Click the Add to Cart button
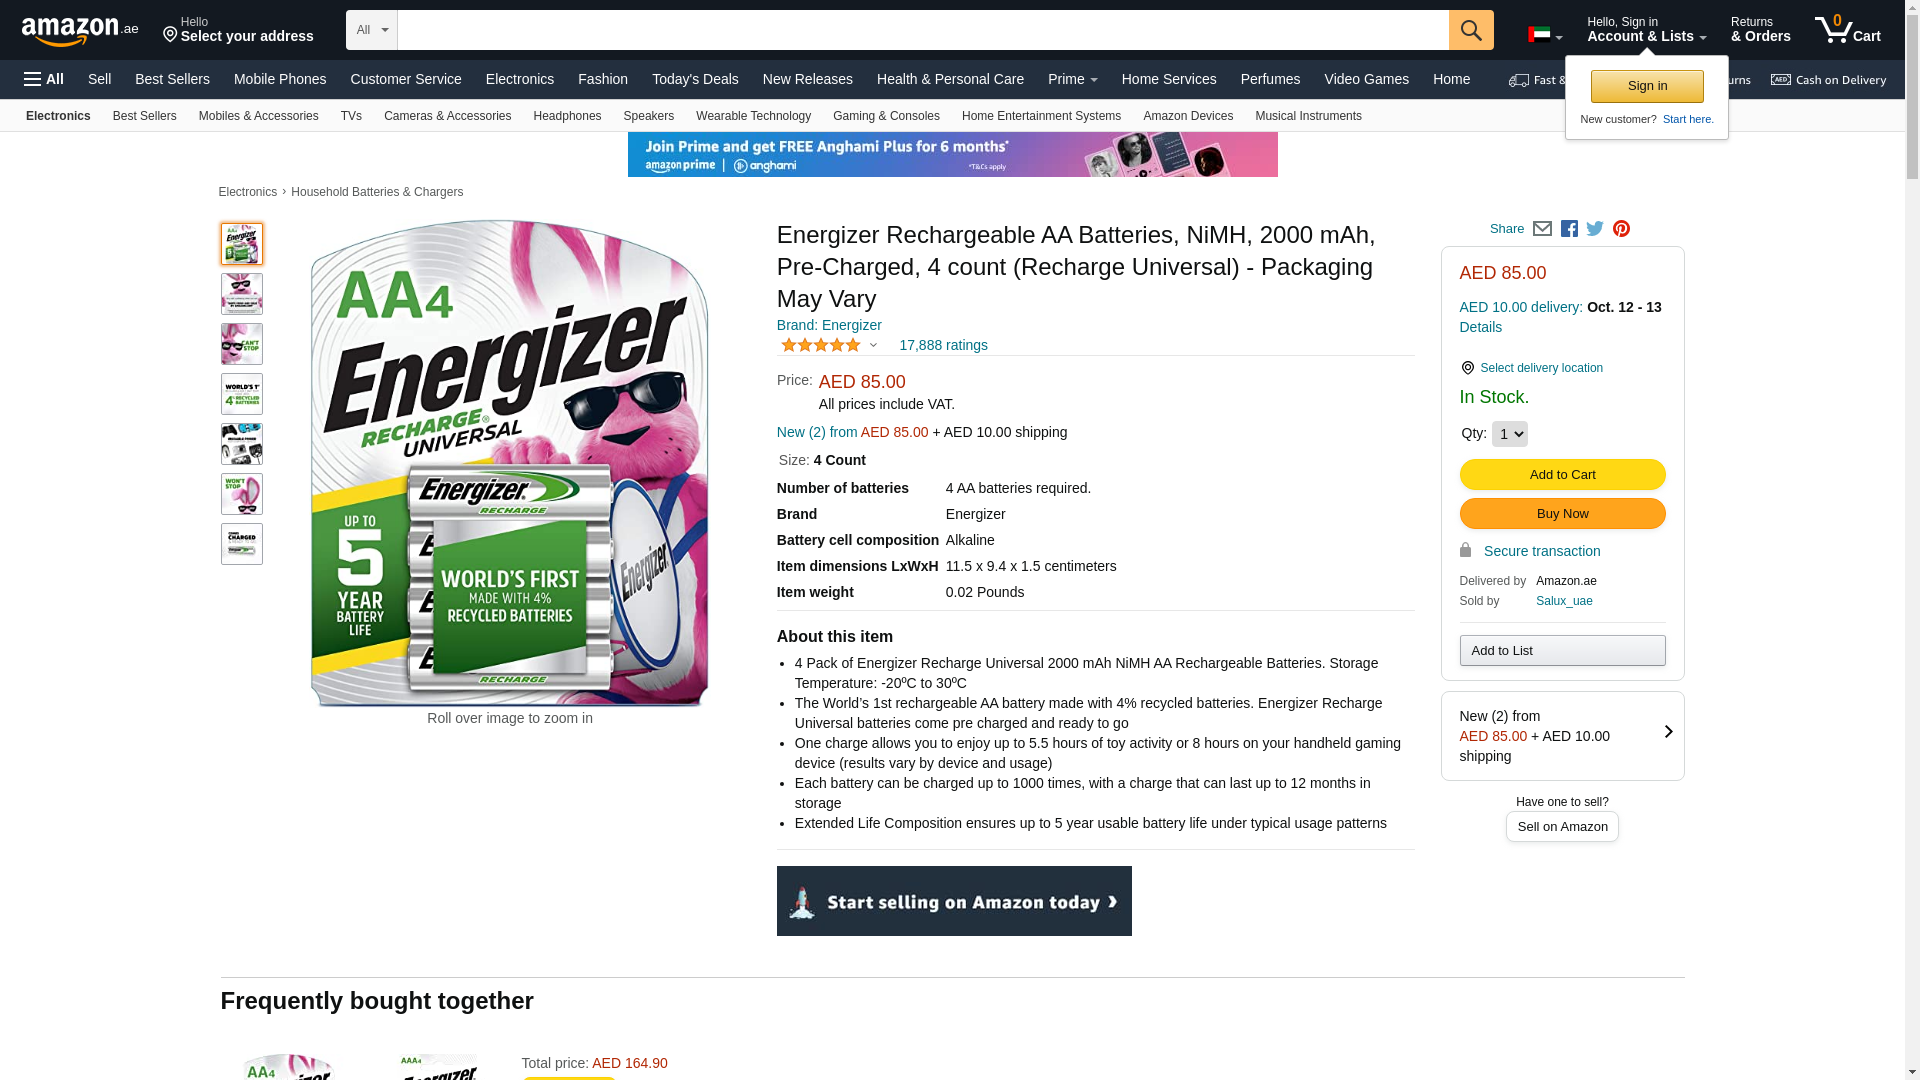This screenshot has width=1920, height=1080. click(x=1562, y=475)
